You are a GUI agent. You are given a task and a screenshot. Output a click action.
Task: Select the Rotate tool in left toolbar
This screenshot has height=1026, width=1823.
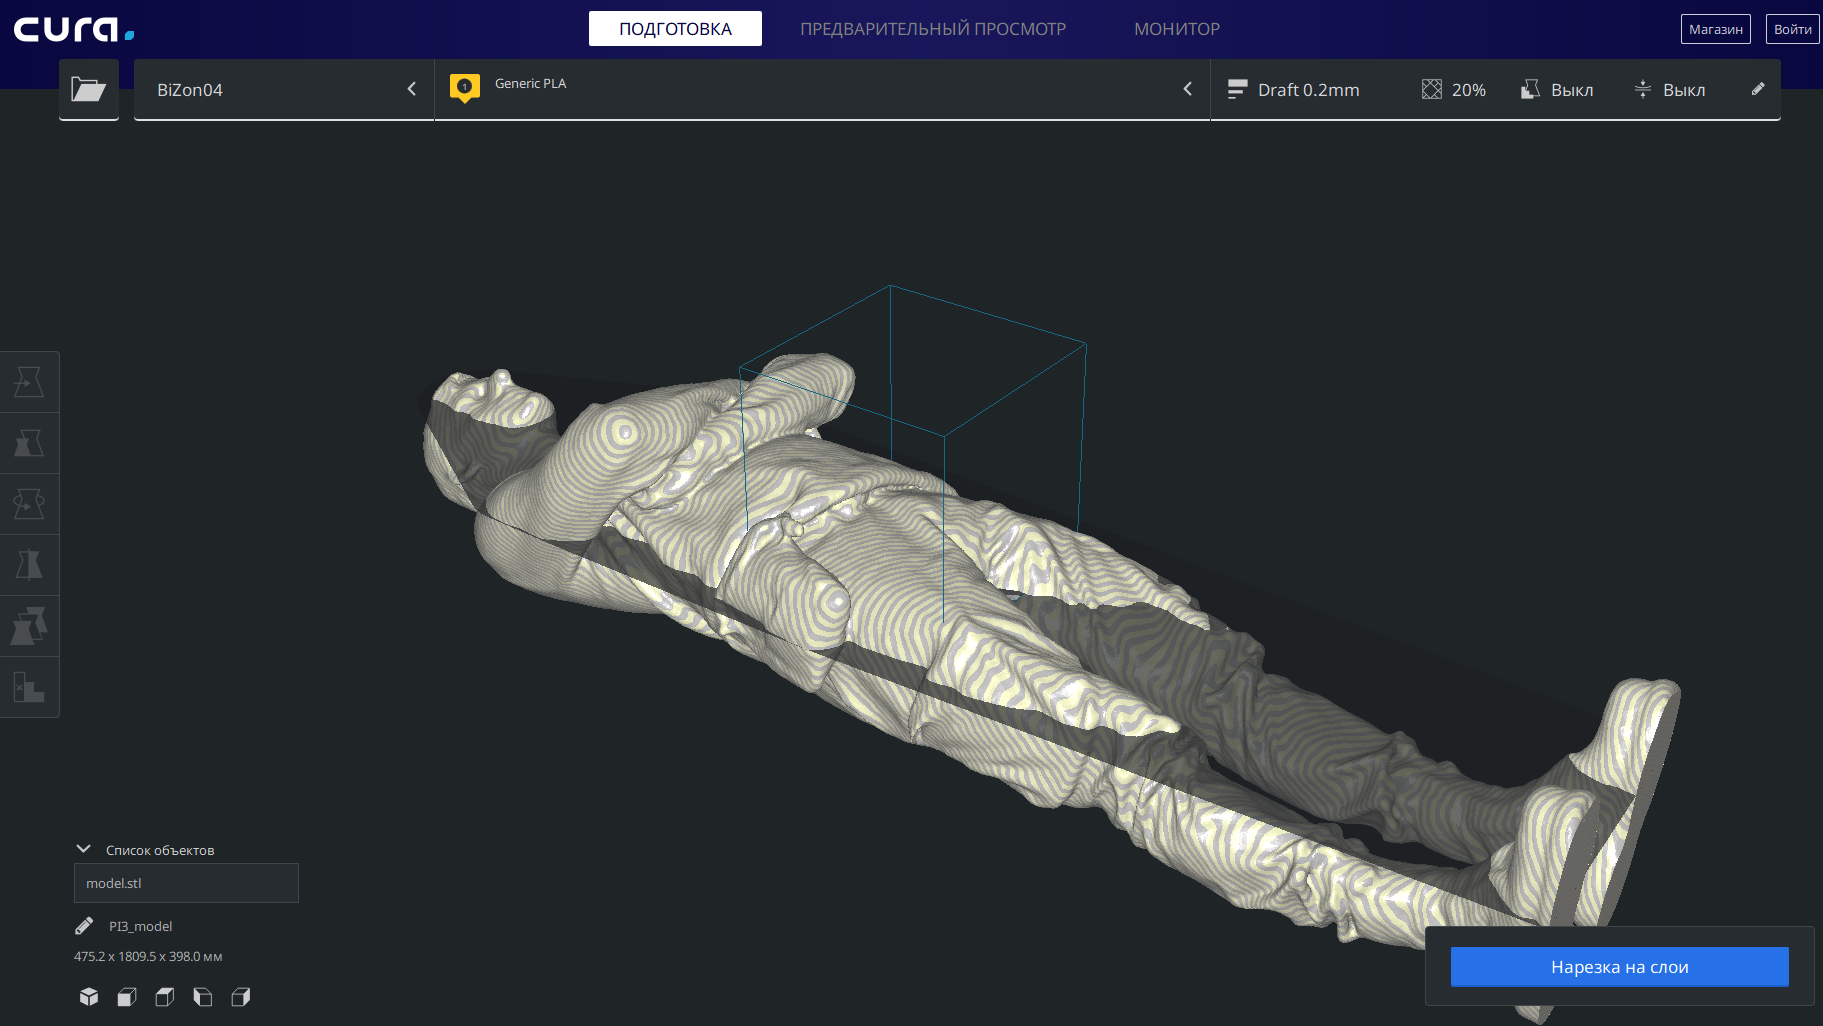[29, 504]
